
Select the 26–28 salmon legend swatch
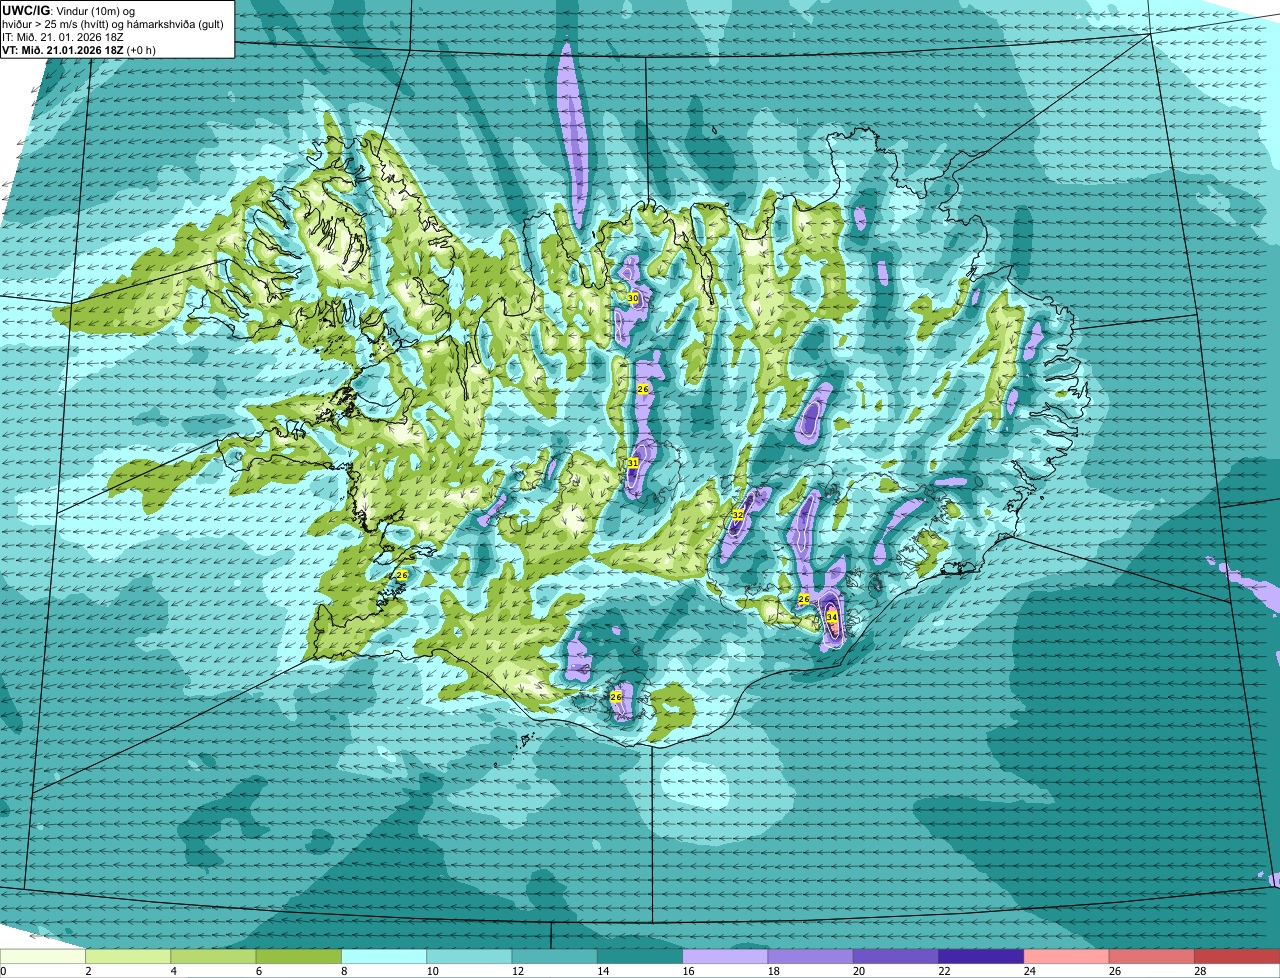point(1152,957)
